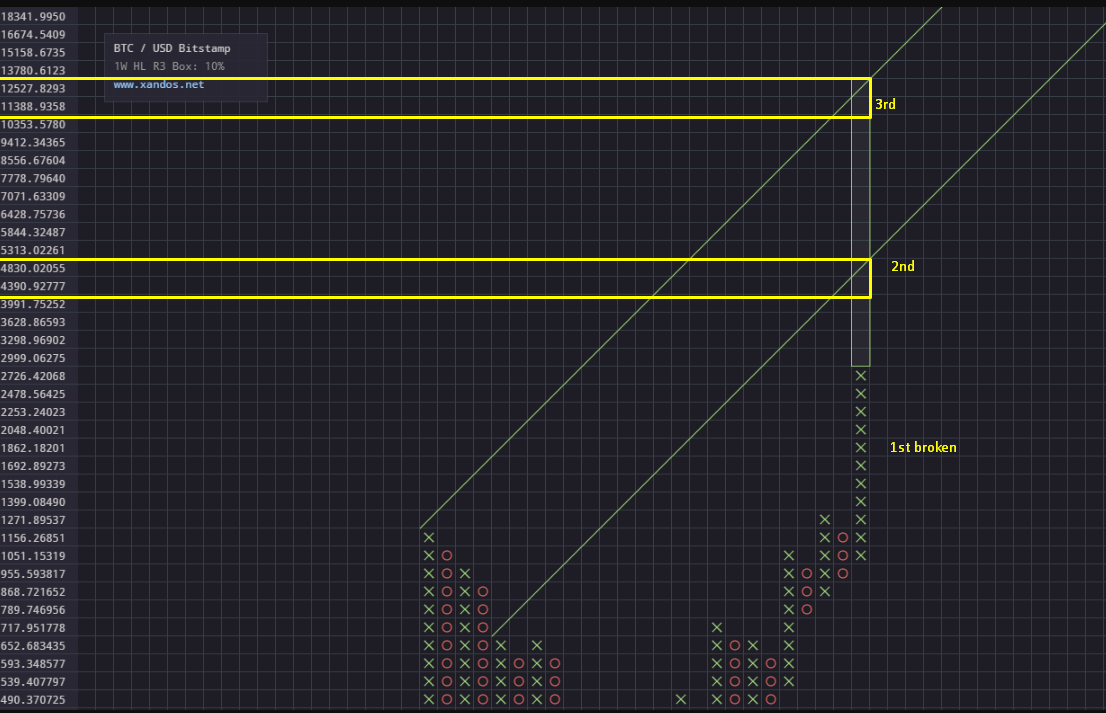Click the 12527.8293 price label
The image size is (1106, 713).
(x=33, y=88)
